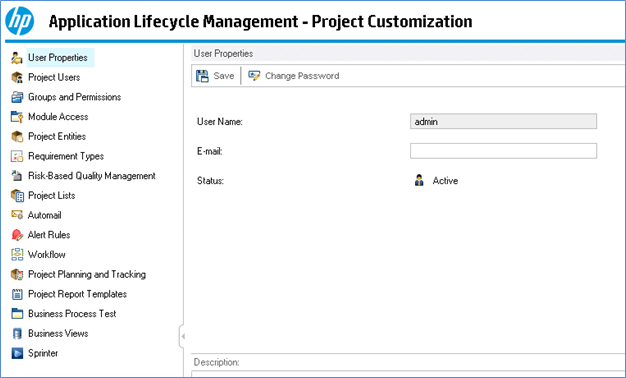Open the Workflow customization page
This screenshot has height=378, width=626.
(46, 255)
